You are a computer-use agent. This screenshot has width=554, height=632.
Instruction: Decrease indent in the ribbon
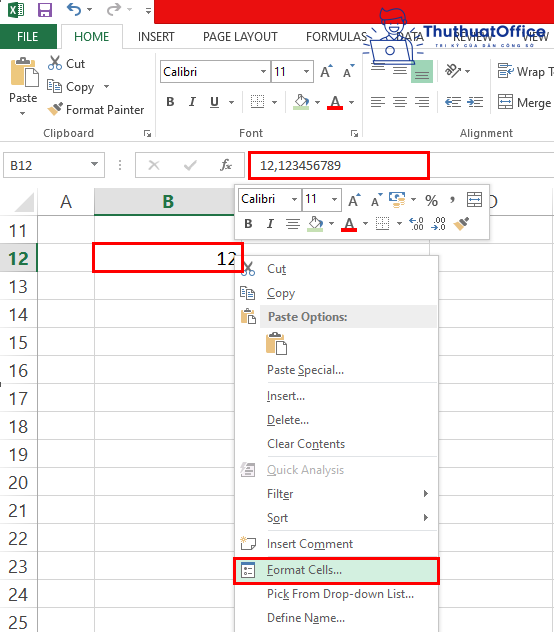pos(453,102)
